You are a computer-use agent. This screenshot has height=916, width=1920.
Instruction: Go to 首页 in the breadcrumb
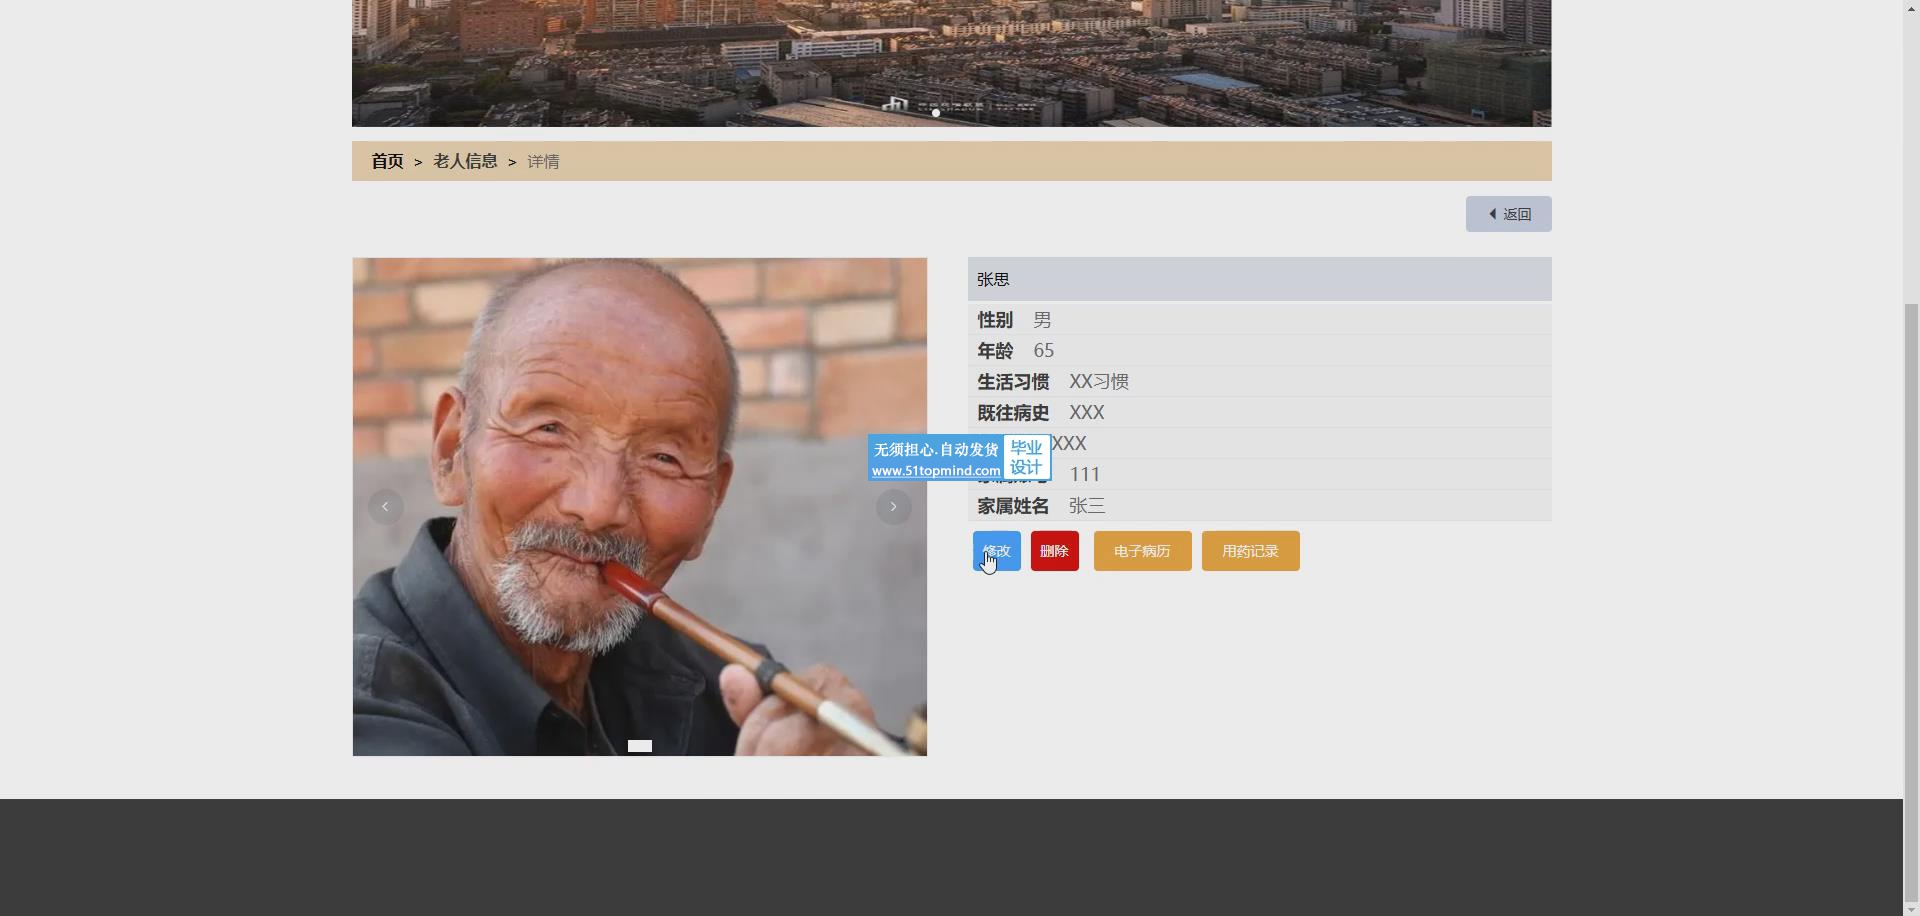[387, 161]
